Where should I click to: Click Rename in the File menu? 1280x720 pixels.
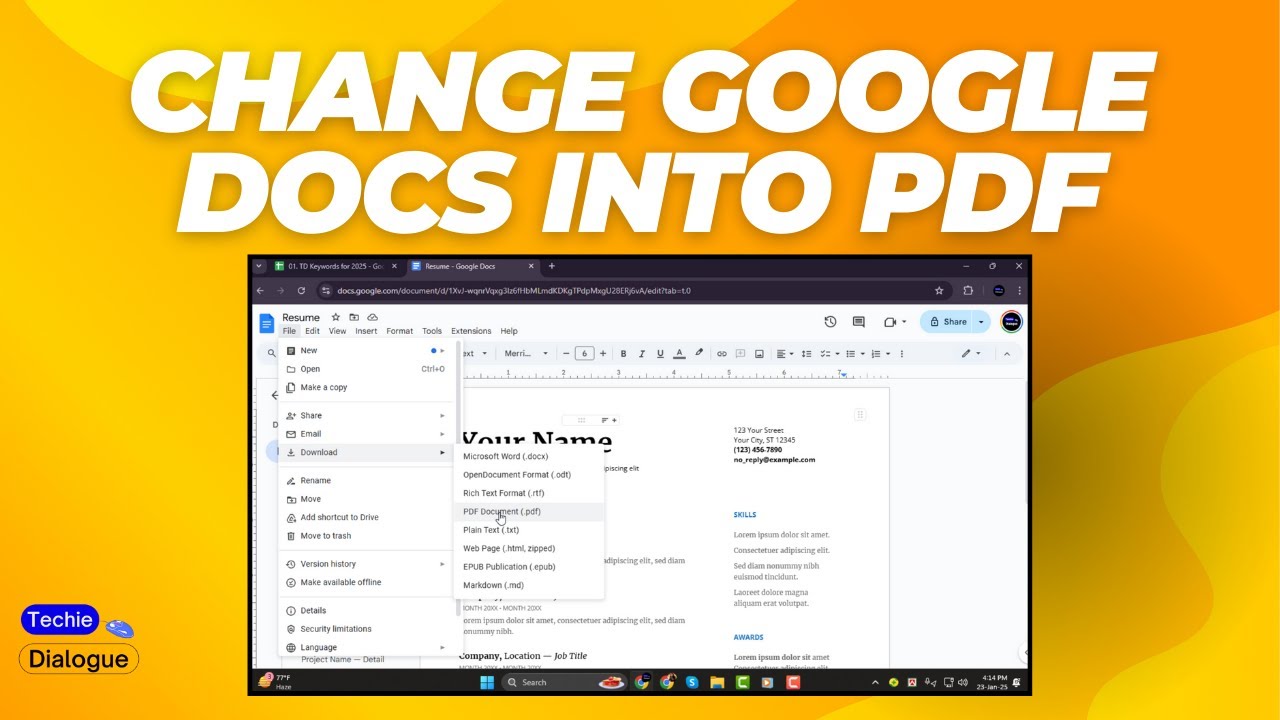[366, 481]
